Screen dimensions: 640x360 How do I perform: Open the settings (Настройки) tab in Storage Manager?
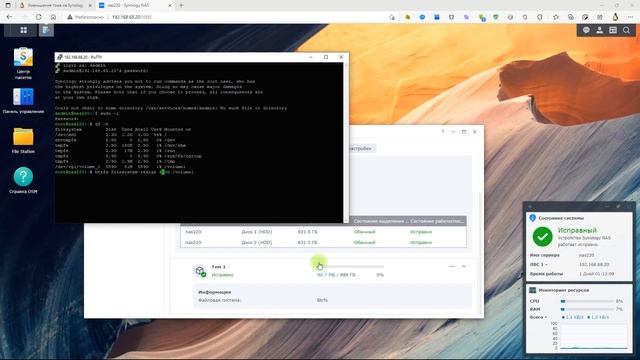[361, 149]
